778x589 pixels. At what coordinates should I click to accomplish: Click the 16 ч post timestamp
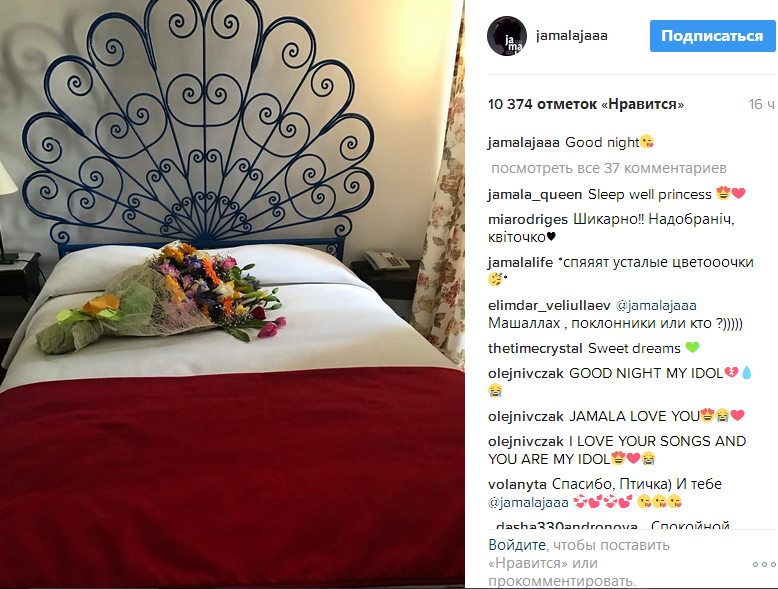click(762, 104)
